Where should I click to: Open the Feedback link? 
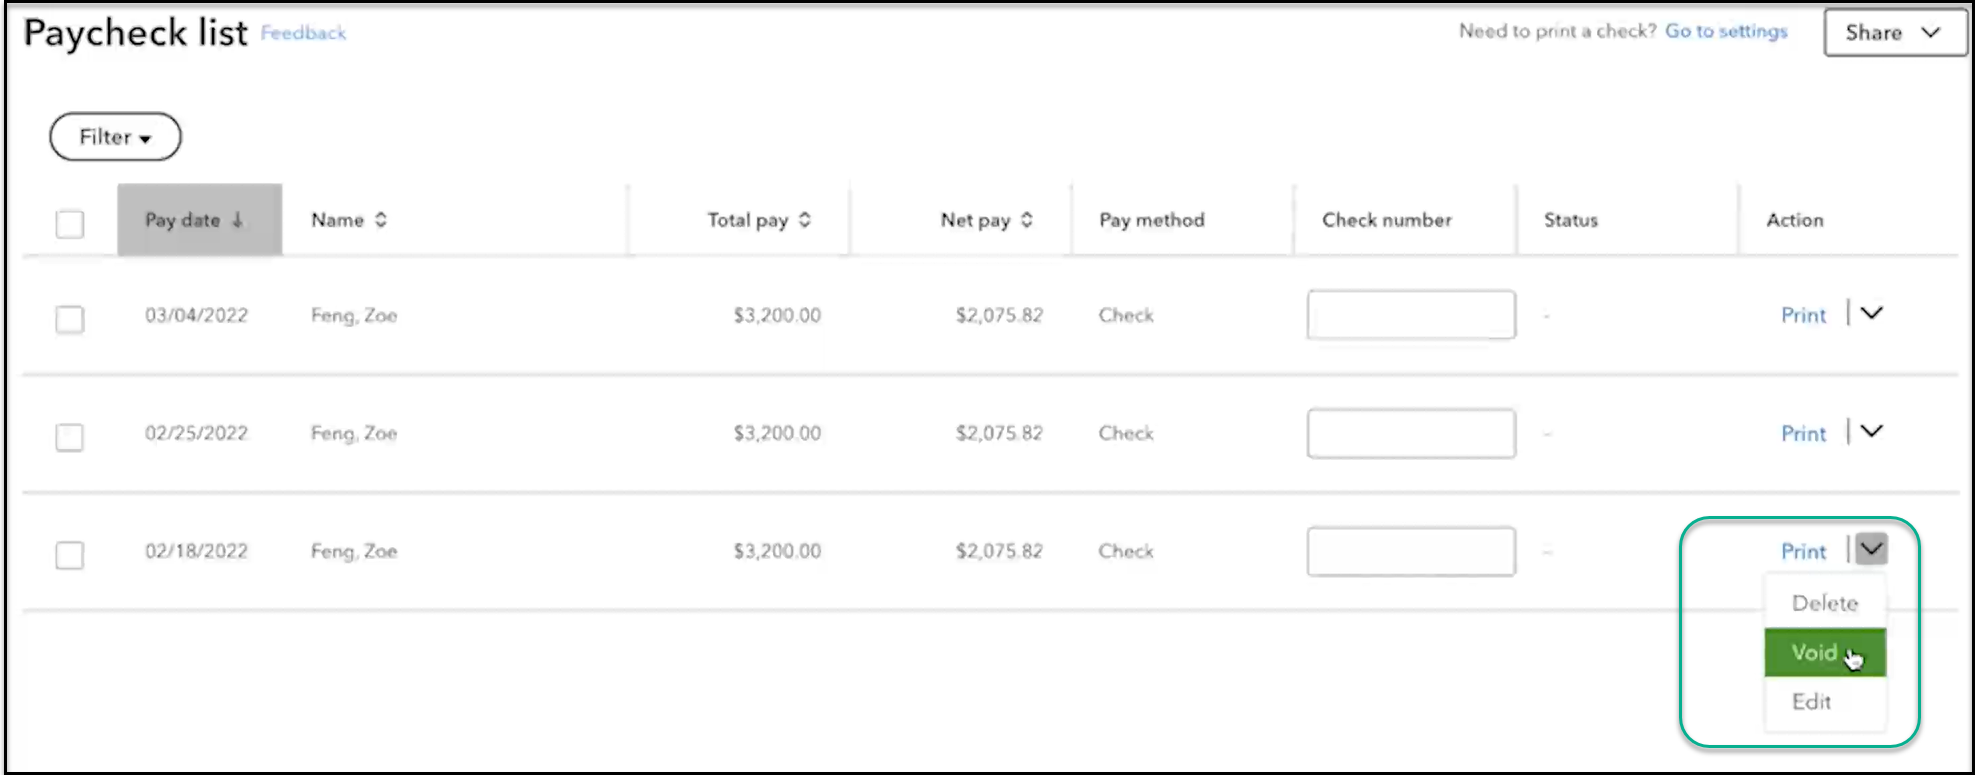[303, 33]
